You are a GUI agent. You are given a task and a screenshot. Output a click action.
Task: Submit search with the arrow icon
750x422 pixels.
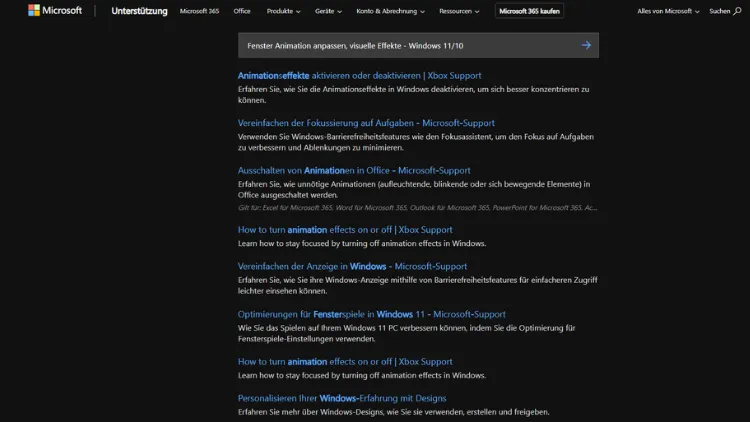pyautogui.click(x=586, y=45)
